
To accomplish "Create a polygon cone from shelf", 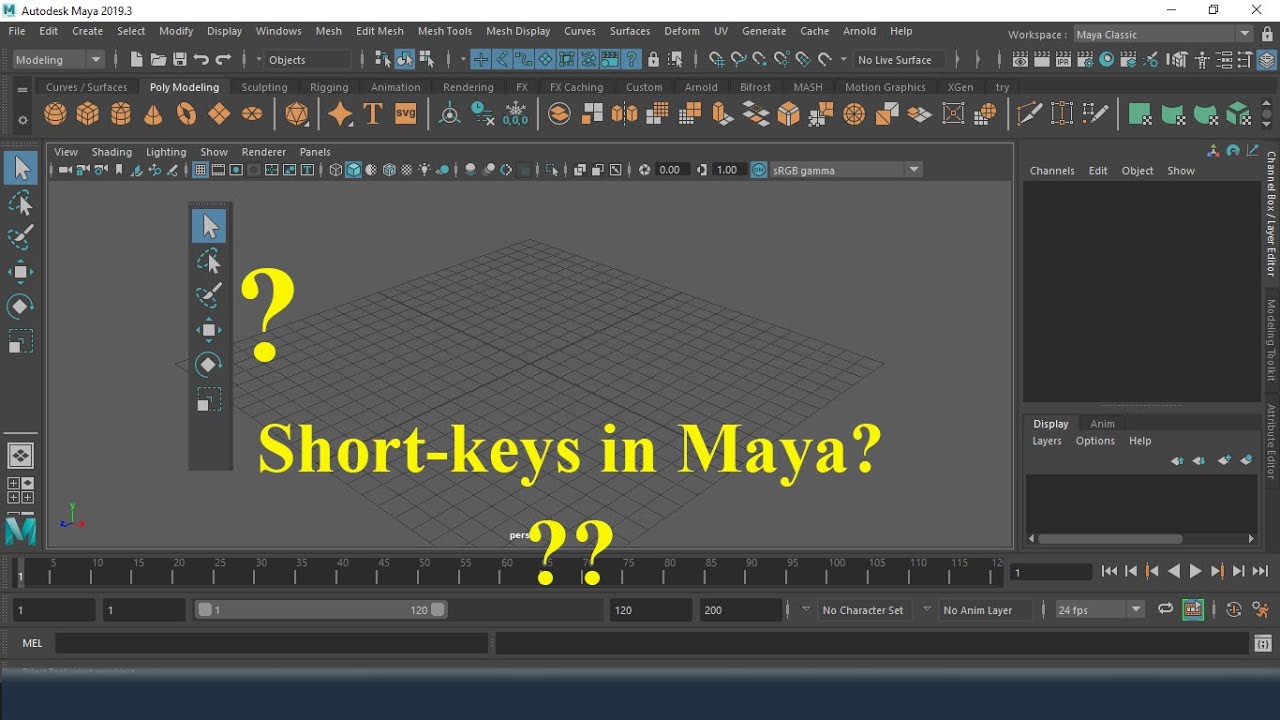I will pyautogui.click(x=153, y=114).
